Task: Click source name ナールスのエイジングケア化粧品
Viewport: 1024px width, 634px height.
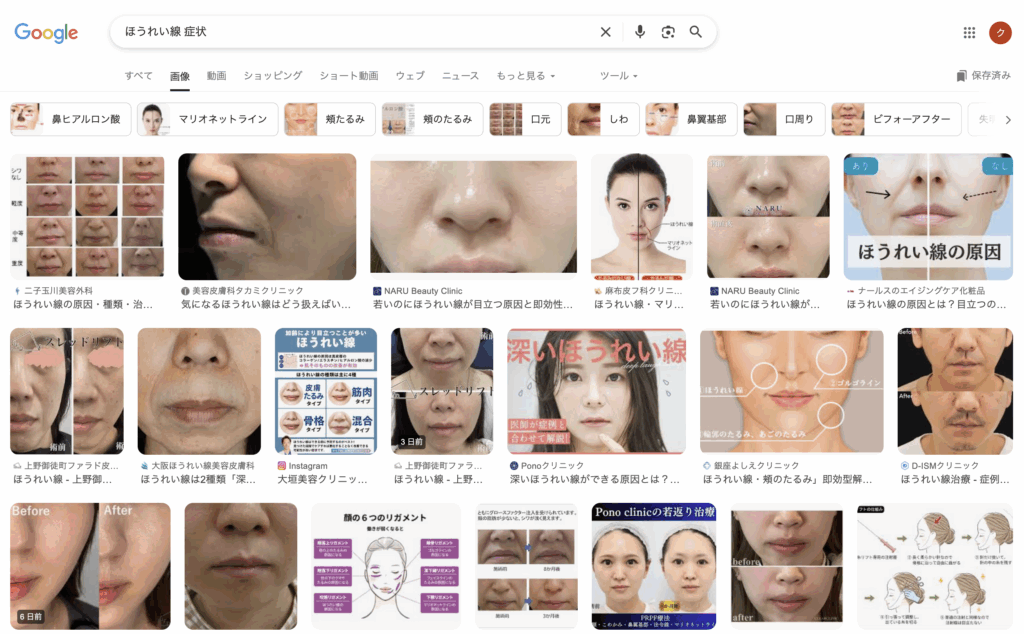Action: point(921,291)
